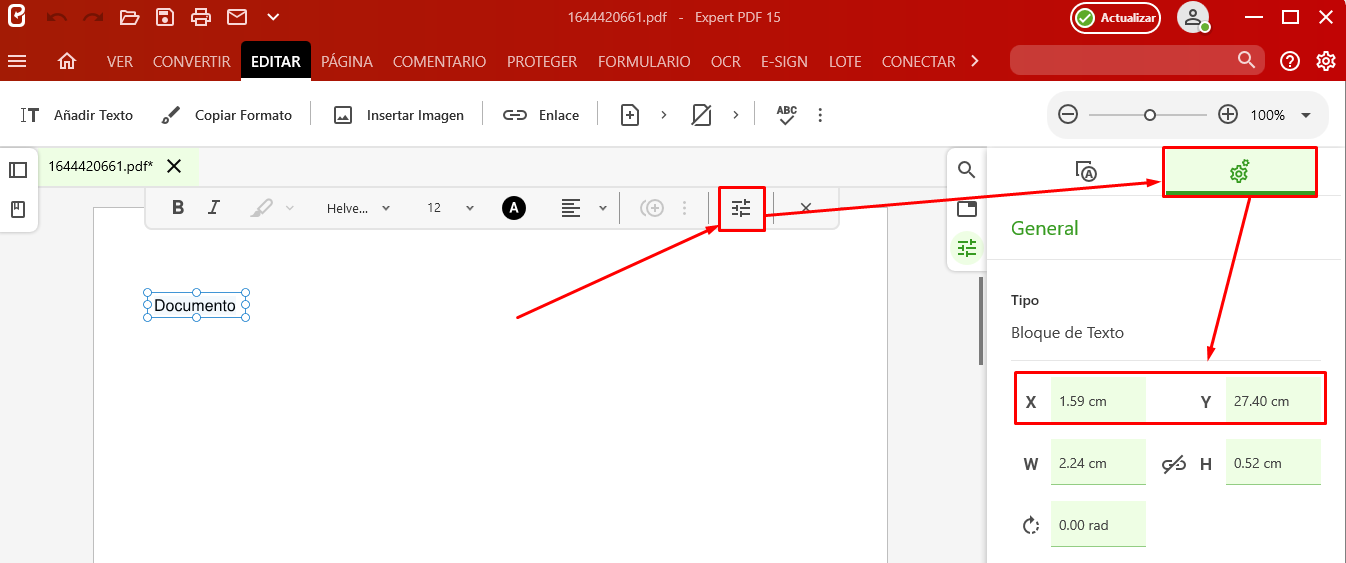Send the PDF by email envelope icon
Image resolution: width=1346 pixels, height=563 pixels.
(237, 17)
